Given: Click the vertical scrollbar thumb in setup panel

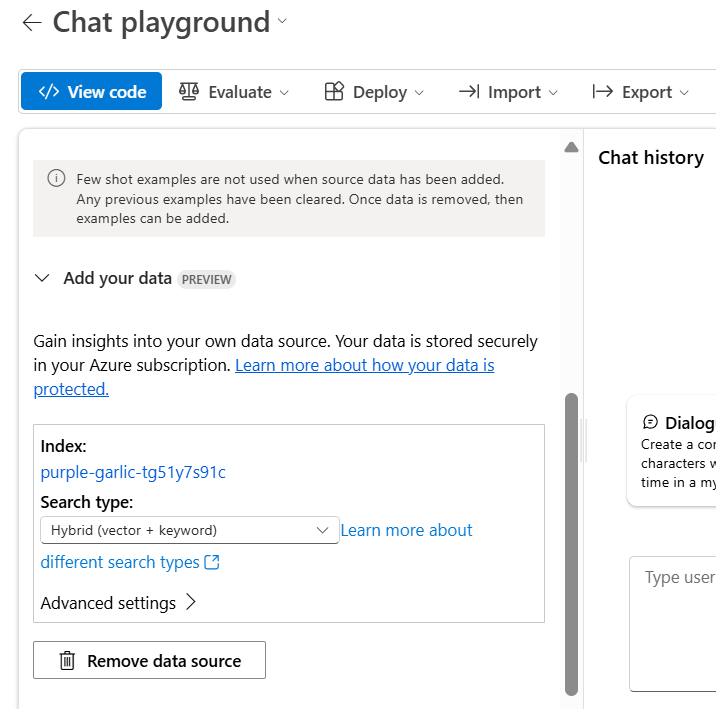Looking at the screenshot, I should (571, 544).
